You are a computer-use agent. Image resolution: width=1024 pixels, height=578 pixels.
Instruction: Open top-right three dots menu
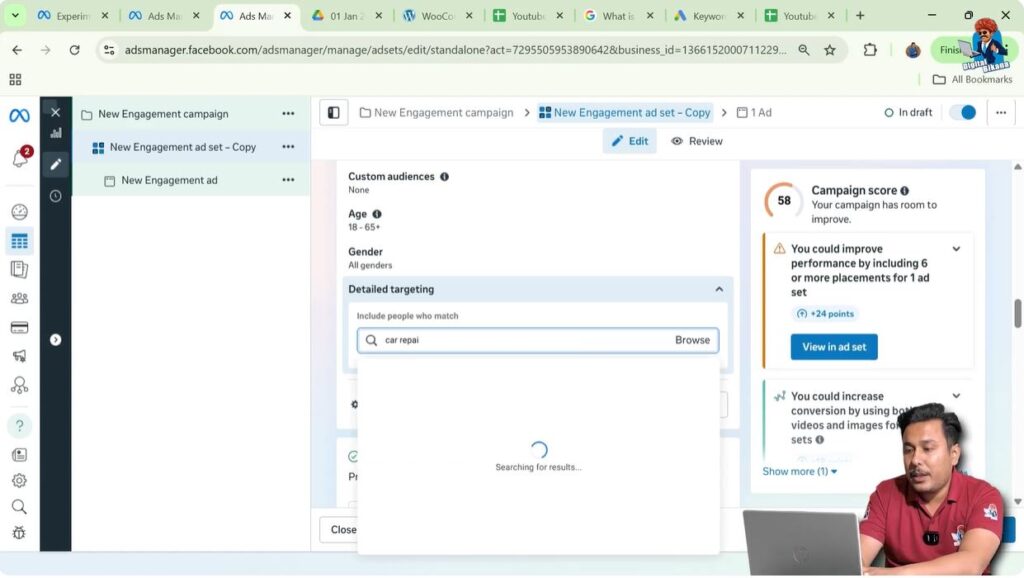pos(1001,112)
